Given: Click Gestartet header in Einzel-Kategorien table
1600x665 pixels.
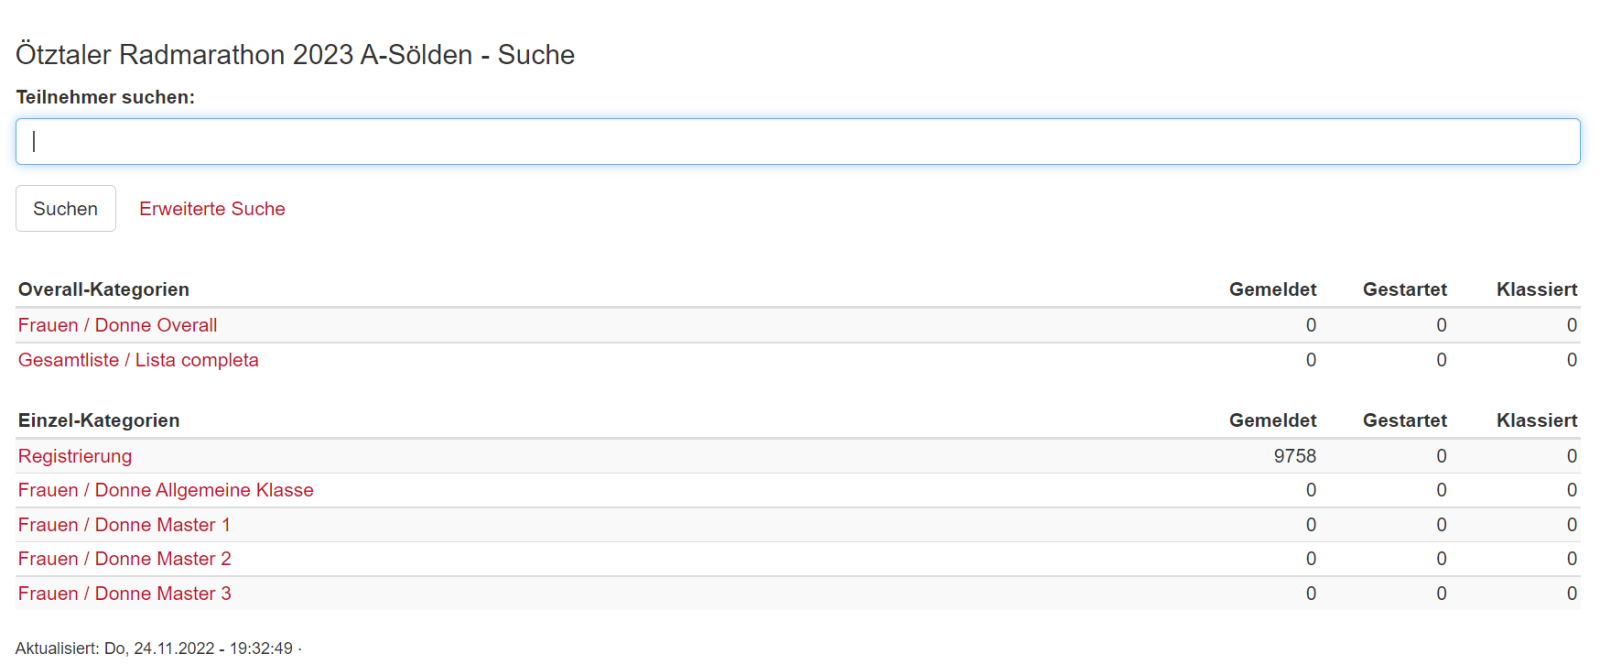Looking at the screenshot, I should 1404,421.
